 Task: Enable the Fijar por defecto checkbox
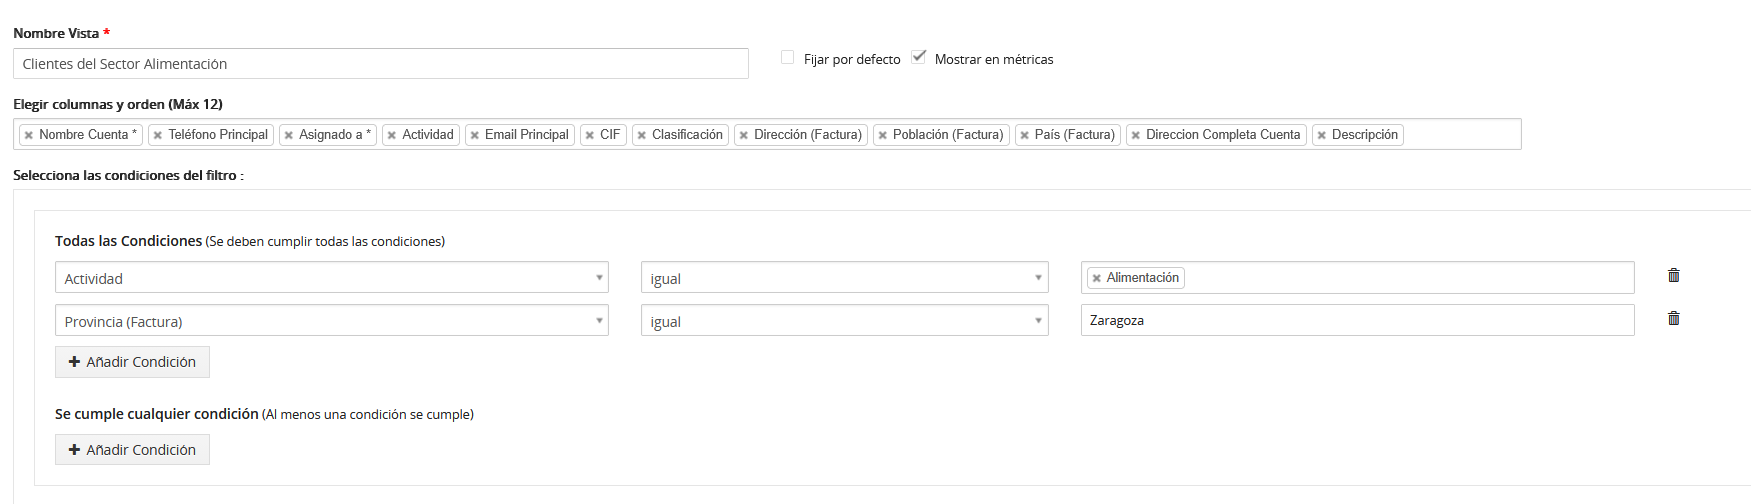[788, 57]
